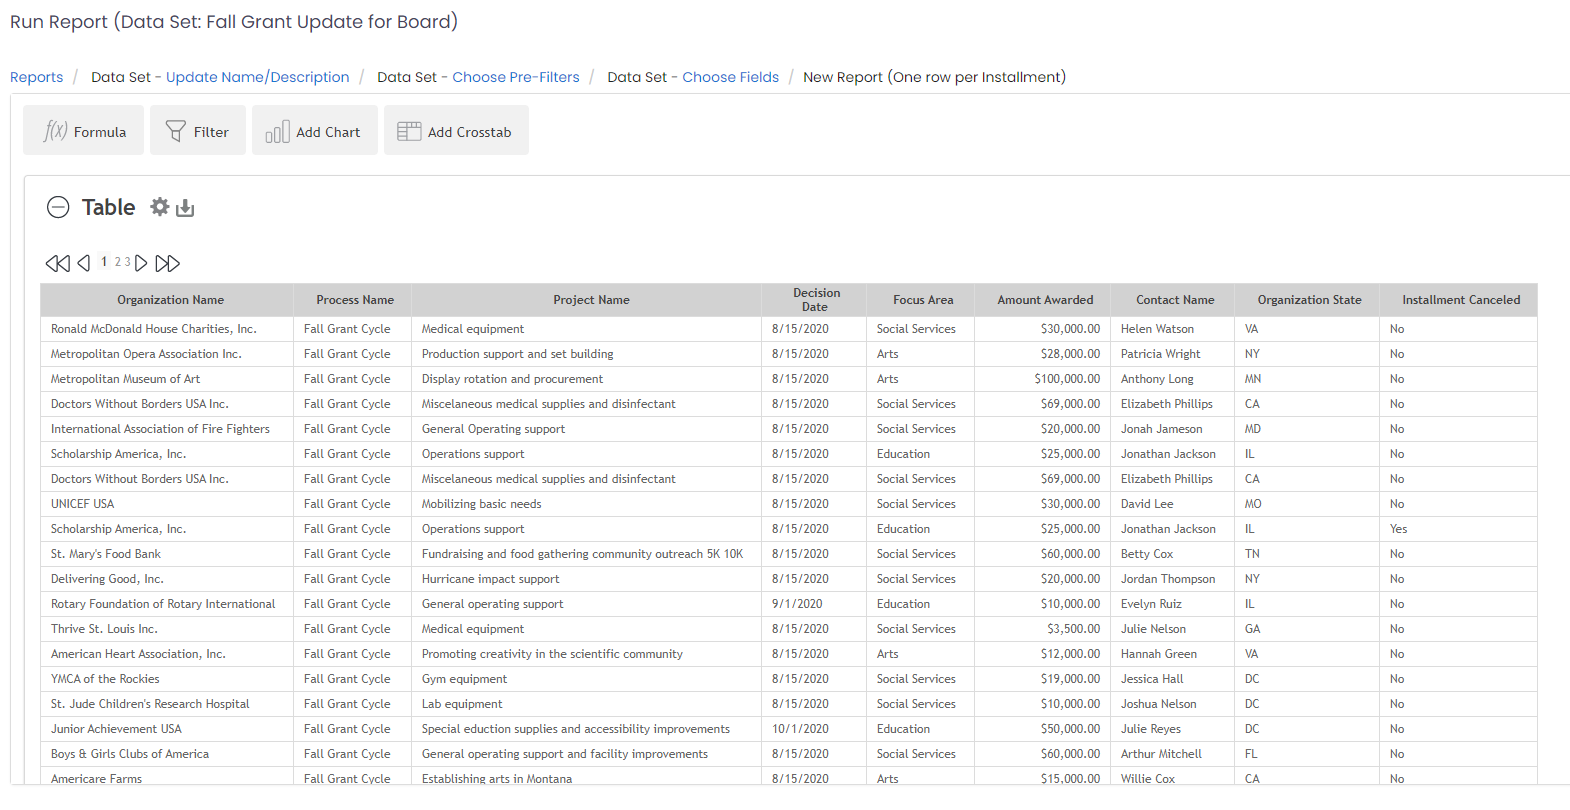Image resolution: width=1570 pixels, height=810 pixels.
Task: Select 'Delivering Good, Inc.' cell
Action: [167, 579]
